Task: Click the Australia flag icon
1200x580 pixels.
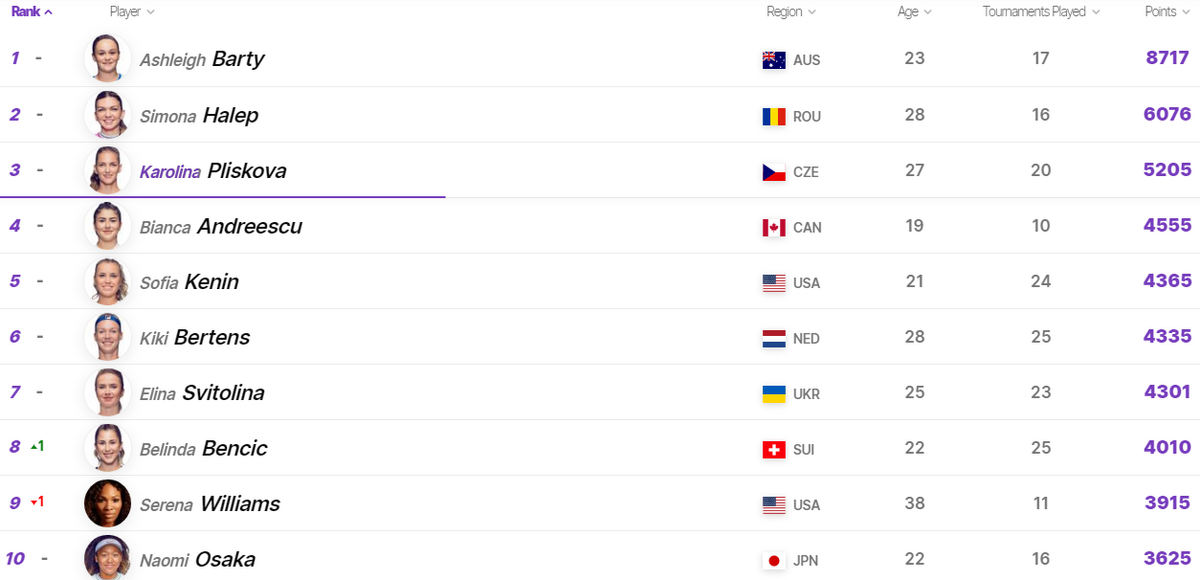Action: (774, 60)
